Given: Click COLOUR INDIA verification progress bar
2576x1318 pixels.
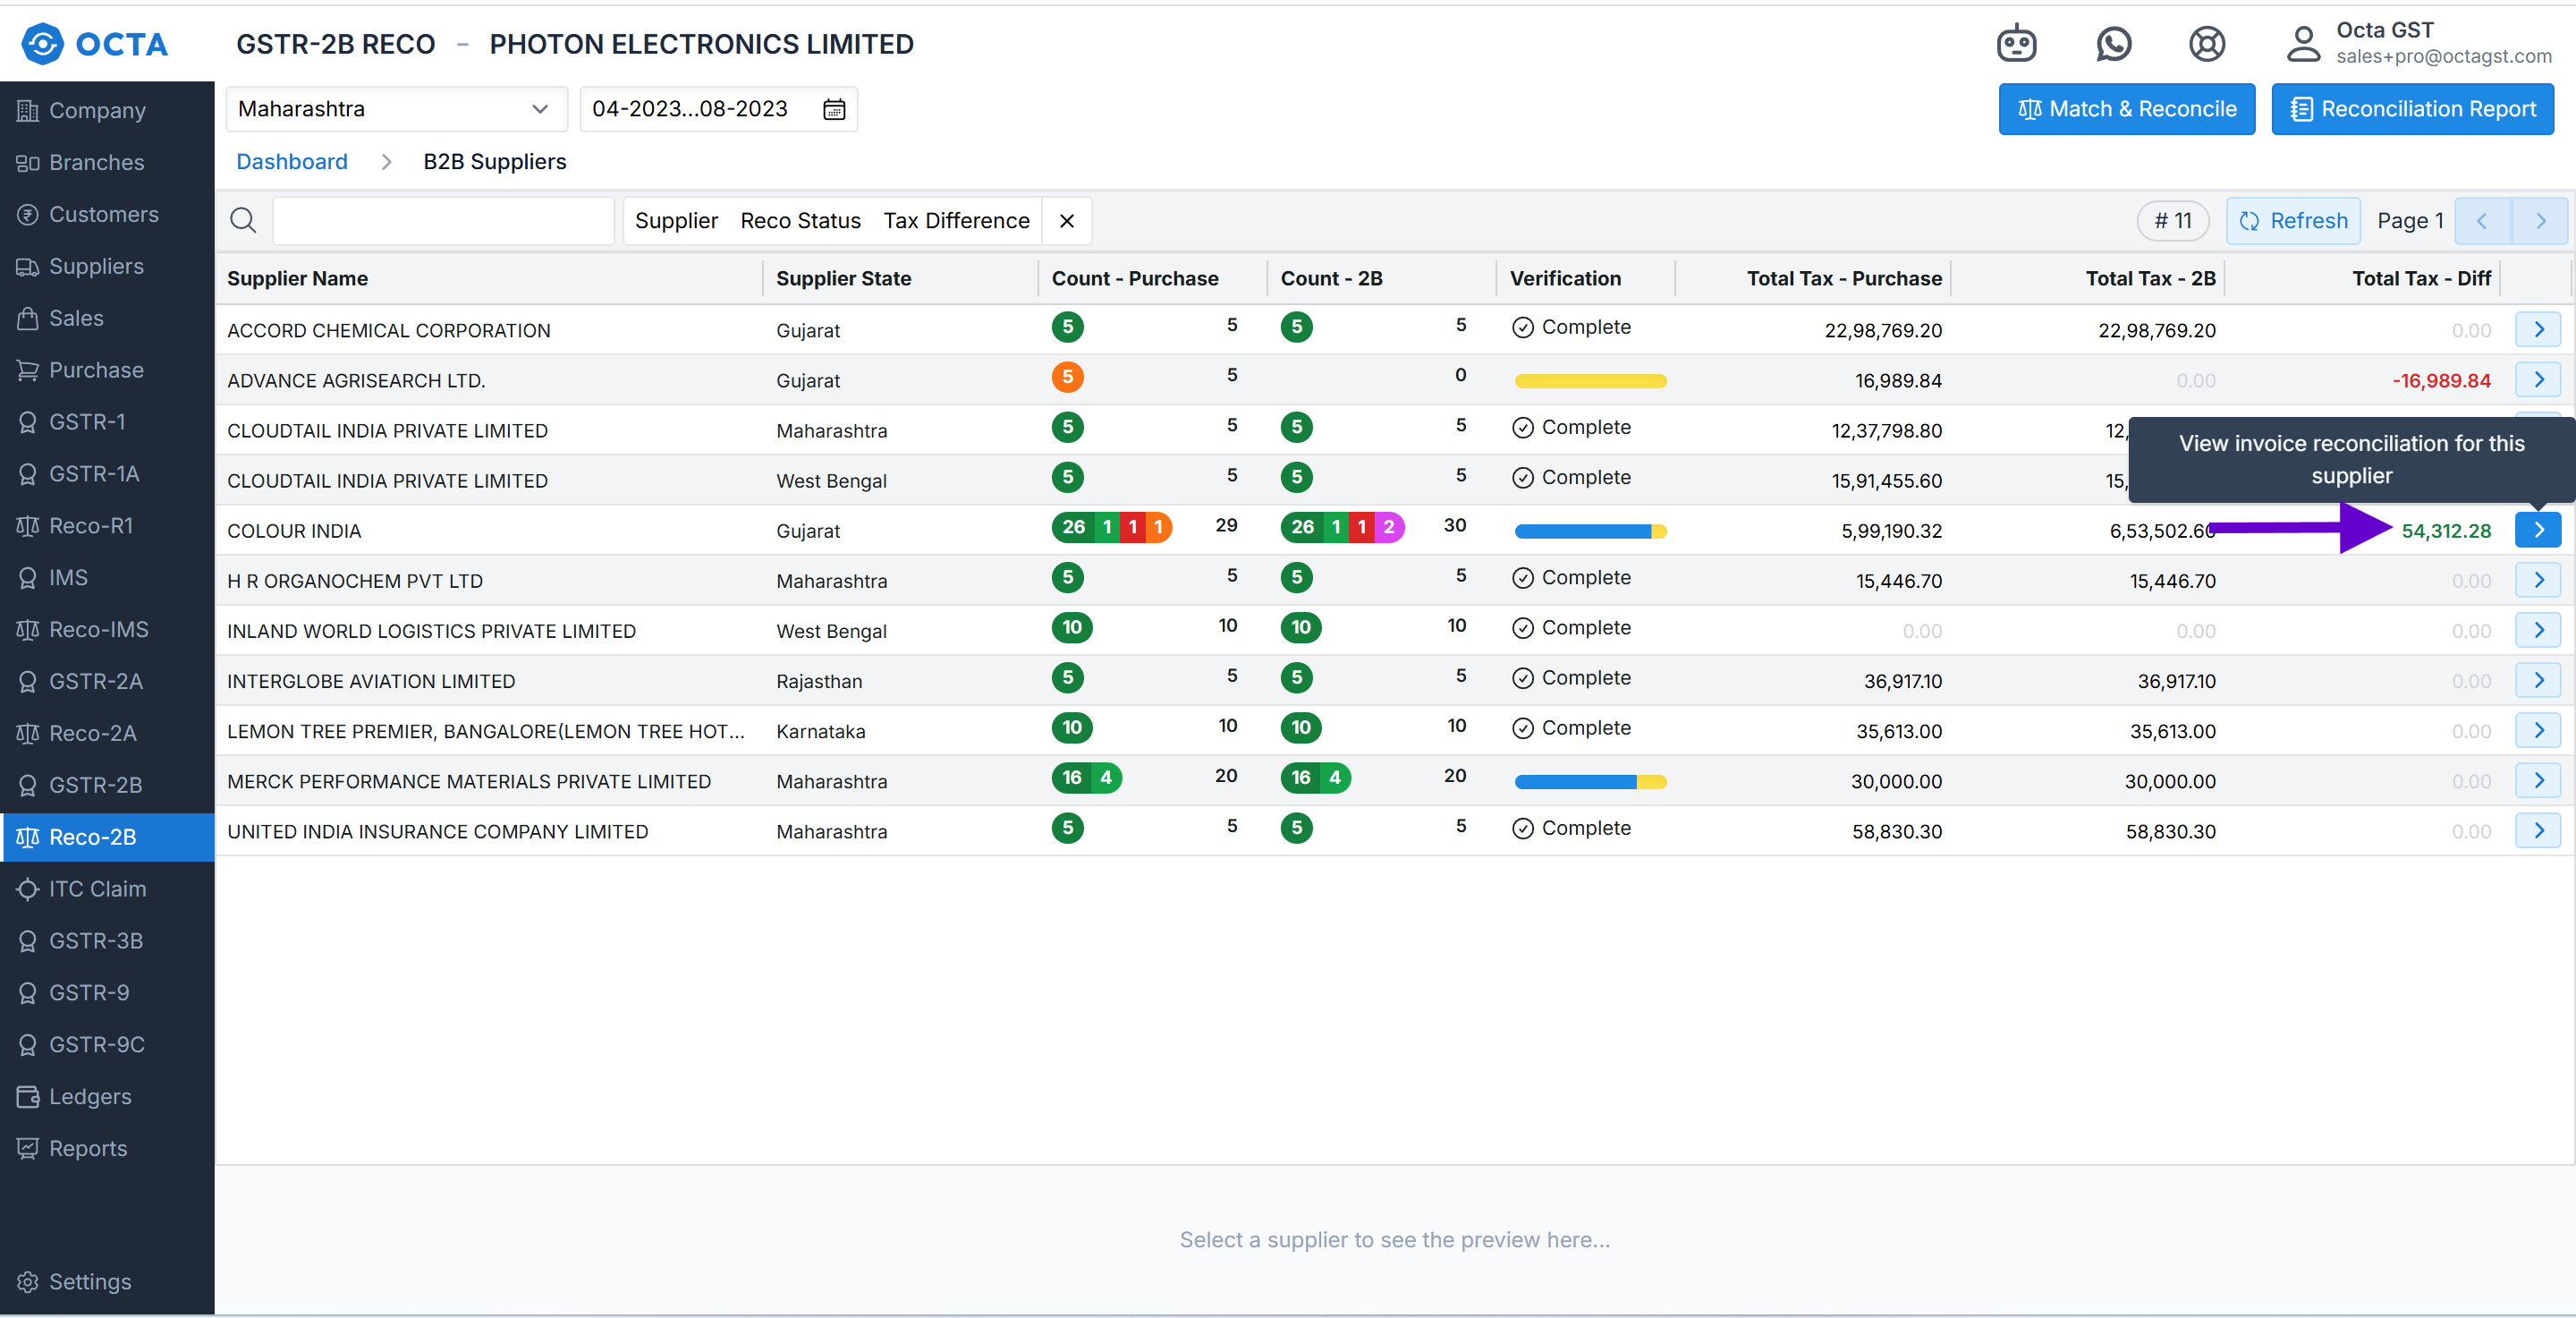Looking at the screenshot, I should (1590, 531).
